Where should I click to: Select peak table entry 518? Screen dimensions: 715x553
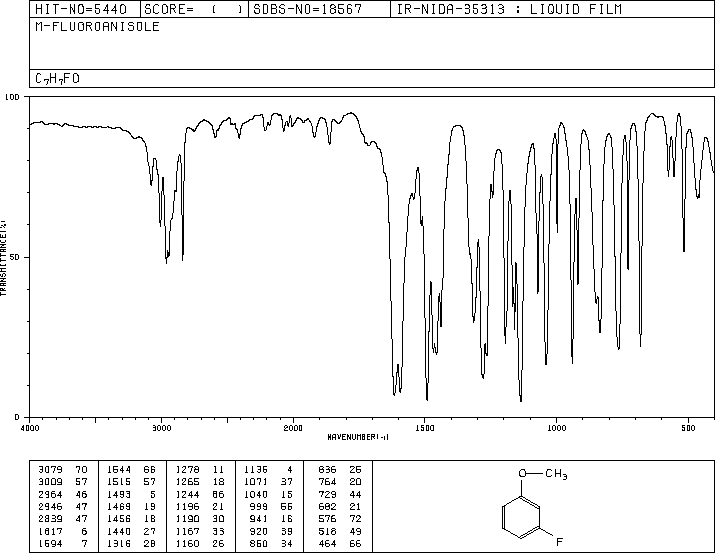coord(340,531)
